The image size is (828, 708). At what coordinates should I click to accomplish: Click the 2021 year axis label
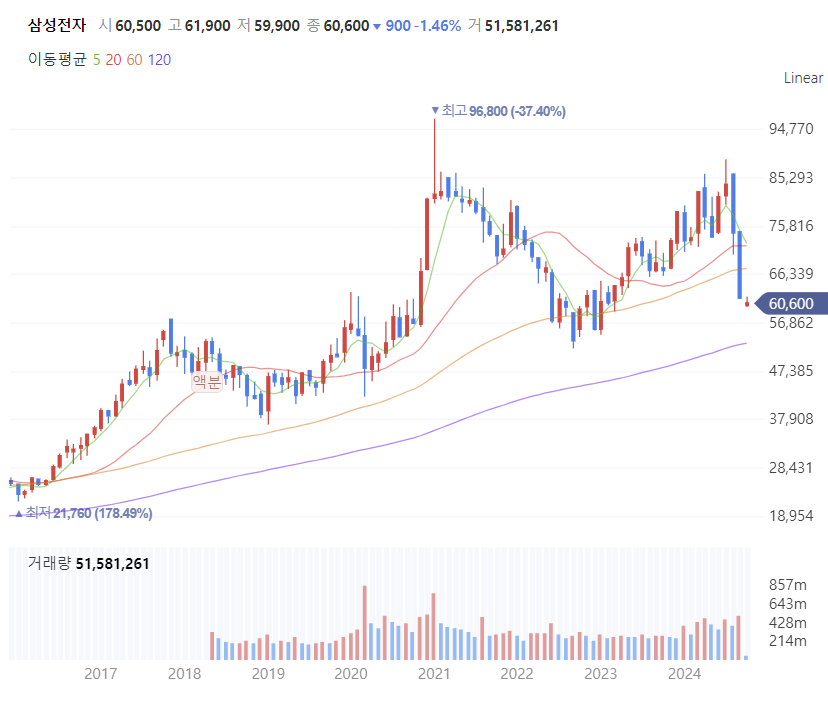[x=435, y=674]
